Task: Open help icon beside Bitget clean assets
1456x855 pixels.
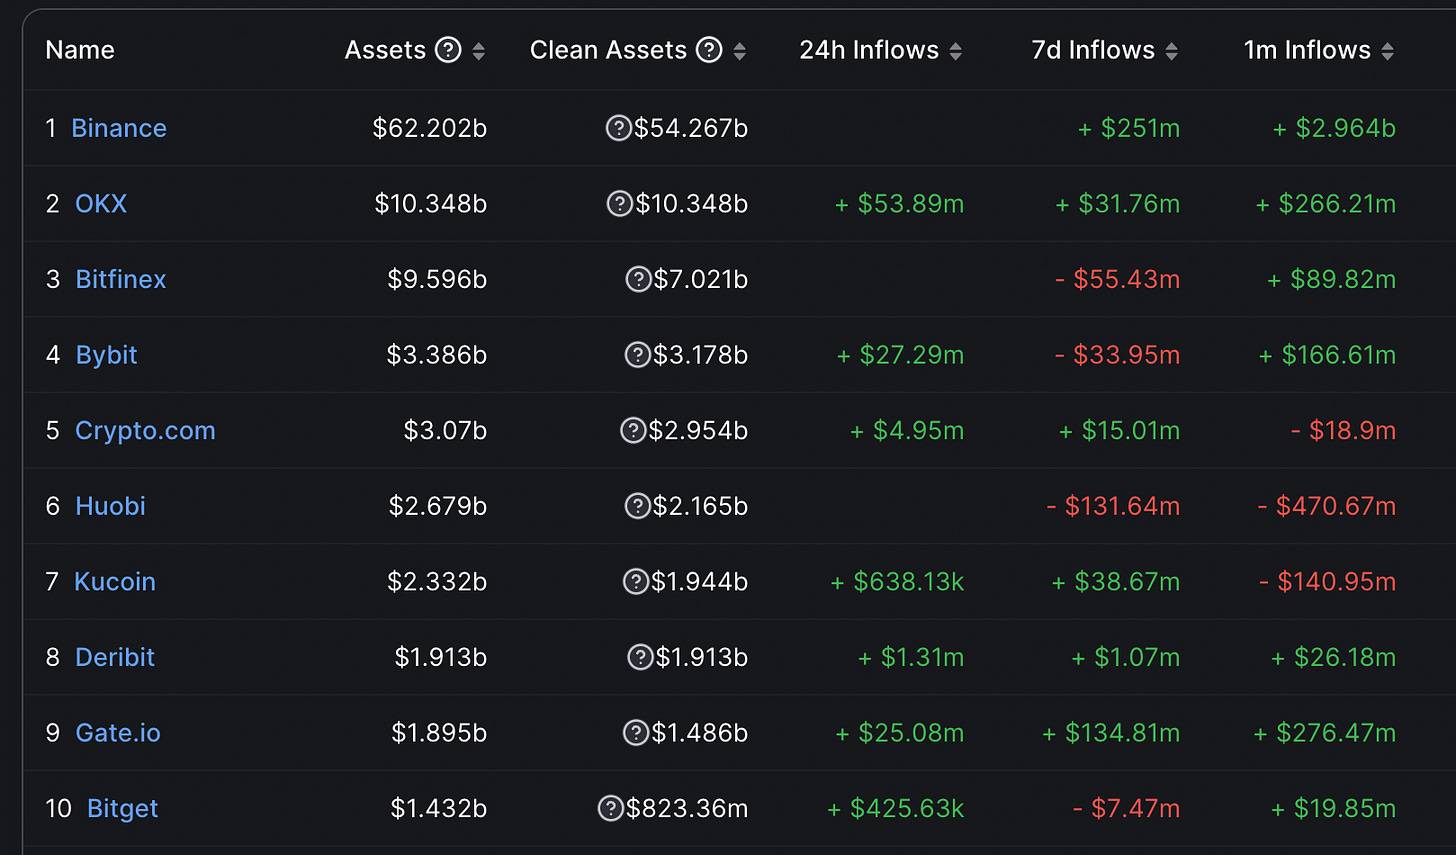Action: pyautogui.click(x=610, y=808)
